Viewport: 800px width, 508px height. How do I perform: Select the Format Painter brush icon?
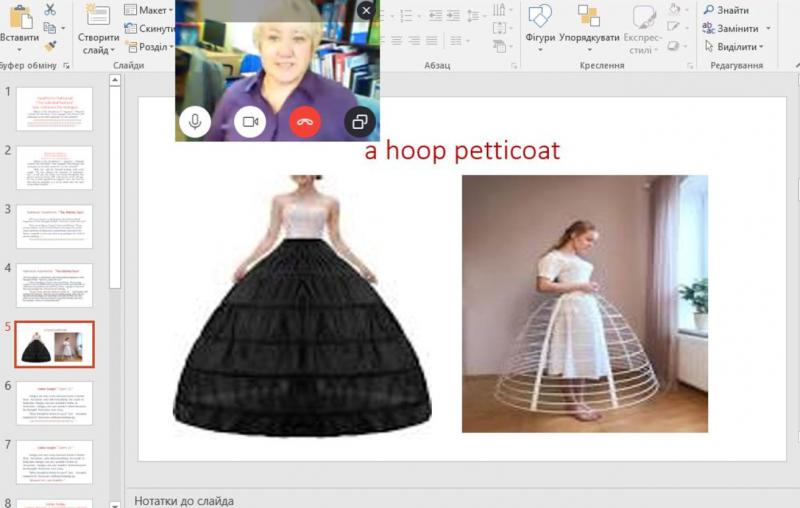click(x=50, y=46)
